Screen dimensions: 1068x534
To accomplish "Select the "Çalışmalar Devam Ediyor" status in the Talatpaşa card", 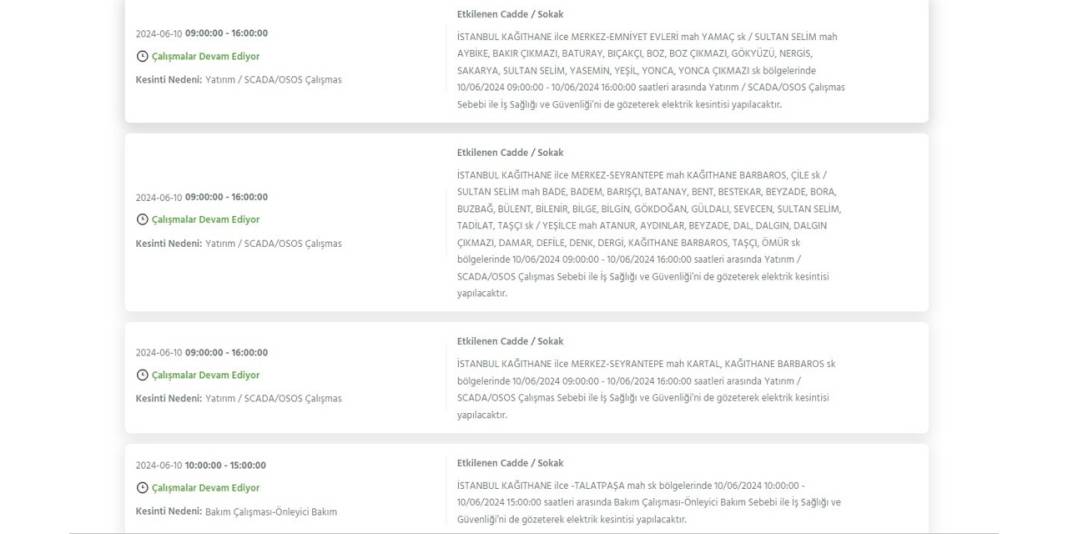I will pos(205,489).
